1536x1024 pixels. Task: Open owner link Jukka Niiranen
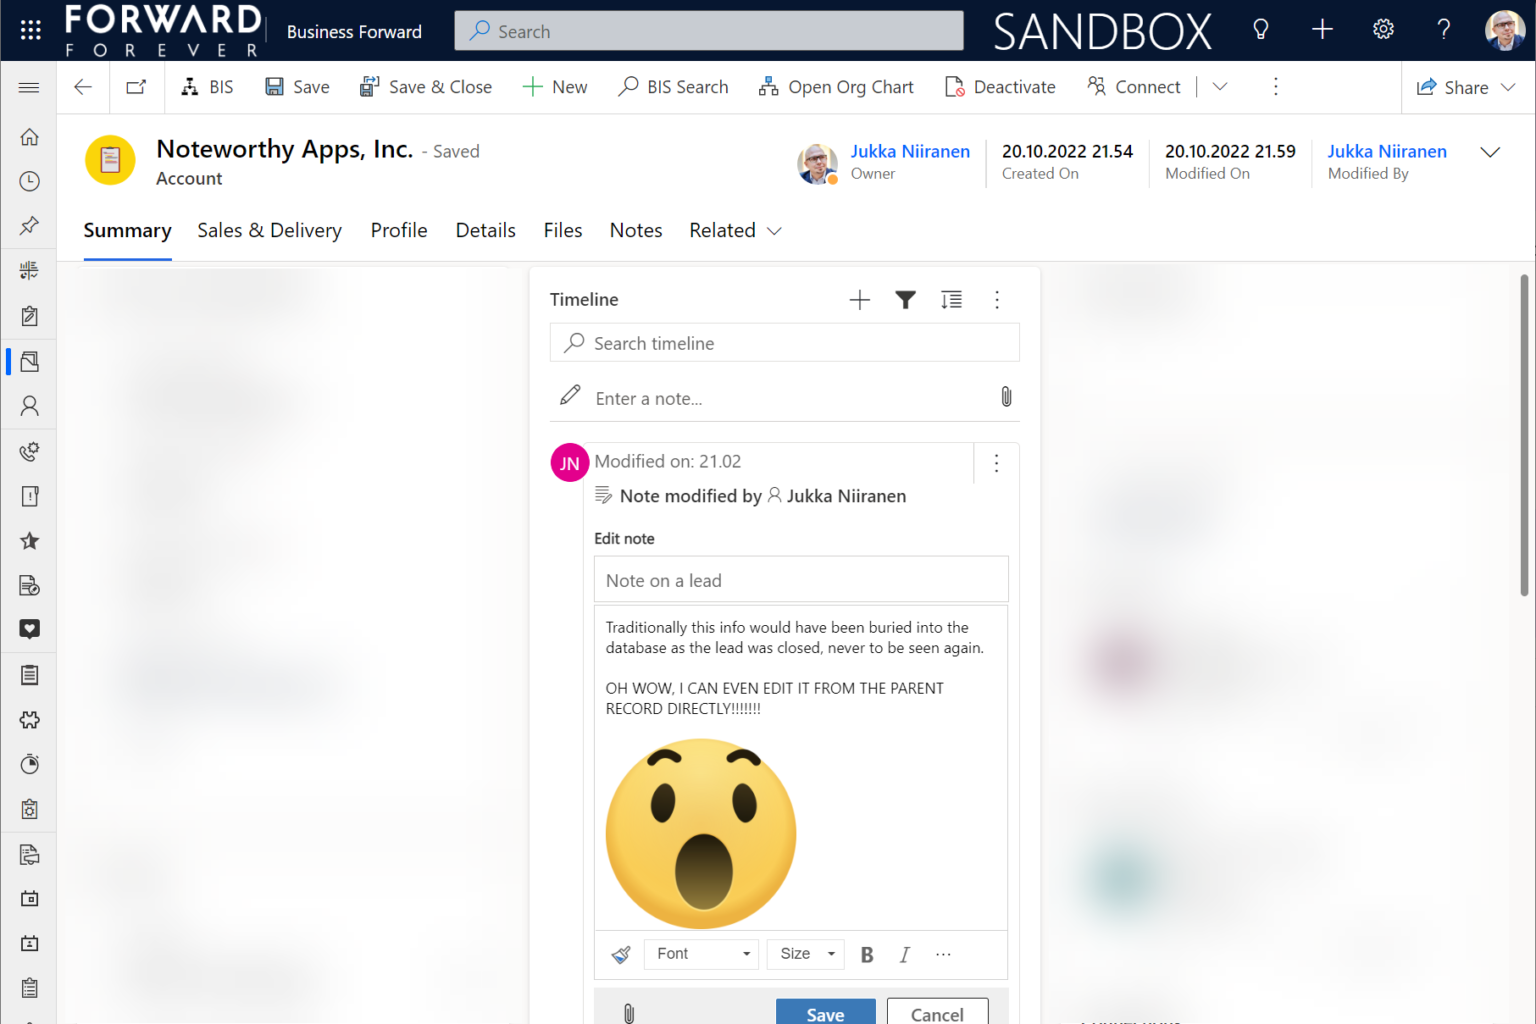(x=909, y=151)
